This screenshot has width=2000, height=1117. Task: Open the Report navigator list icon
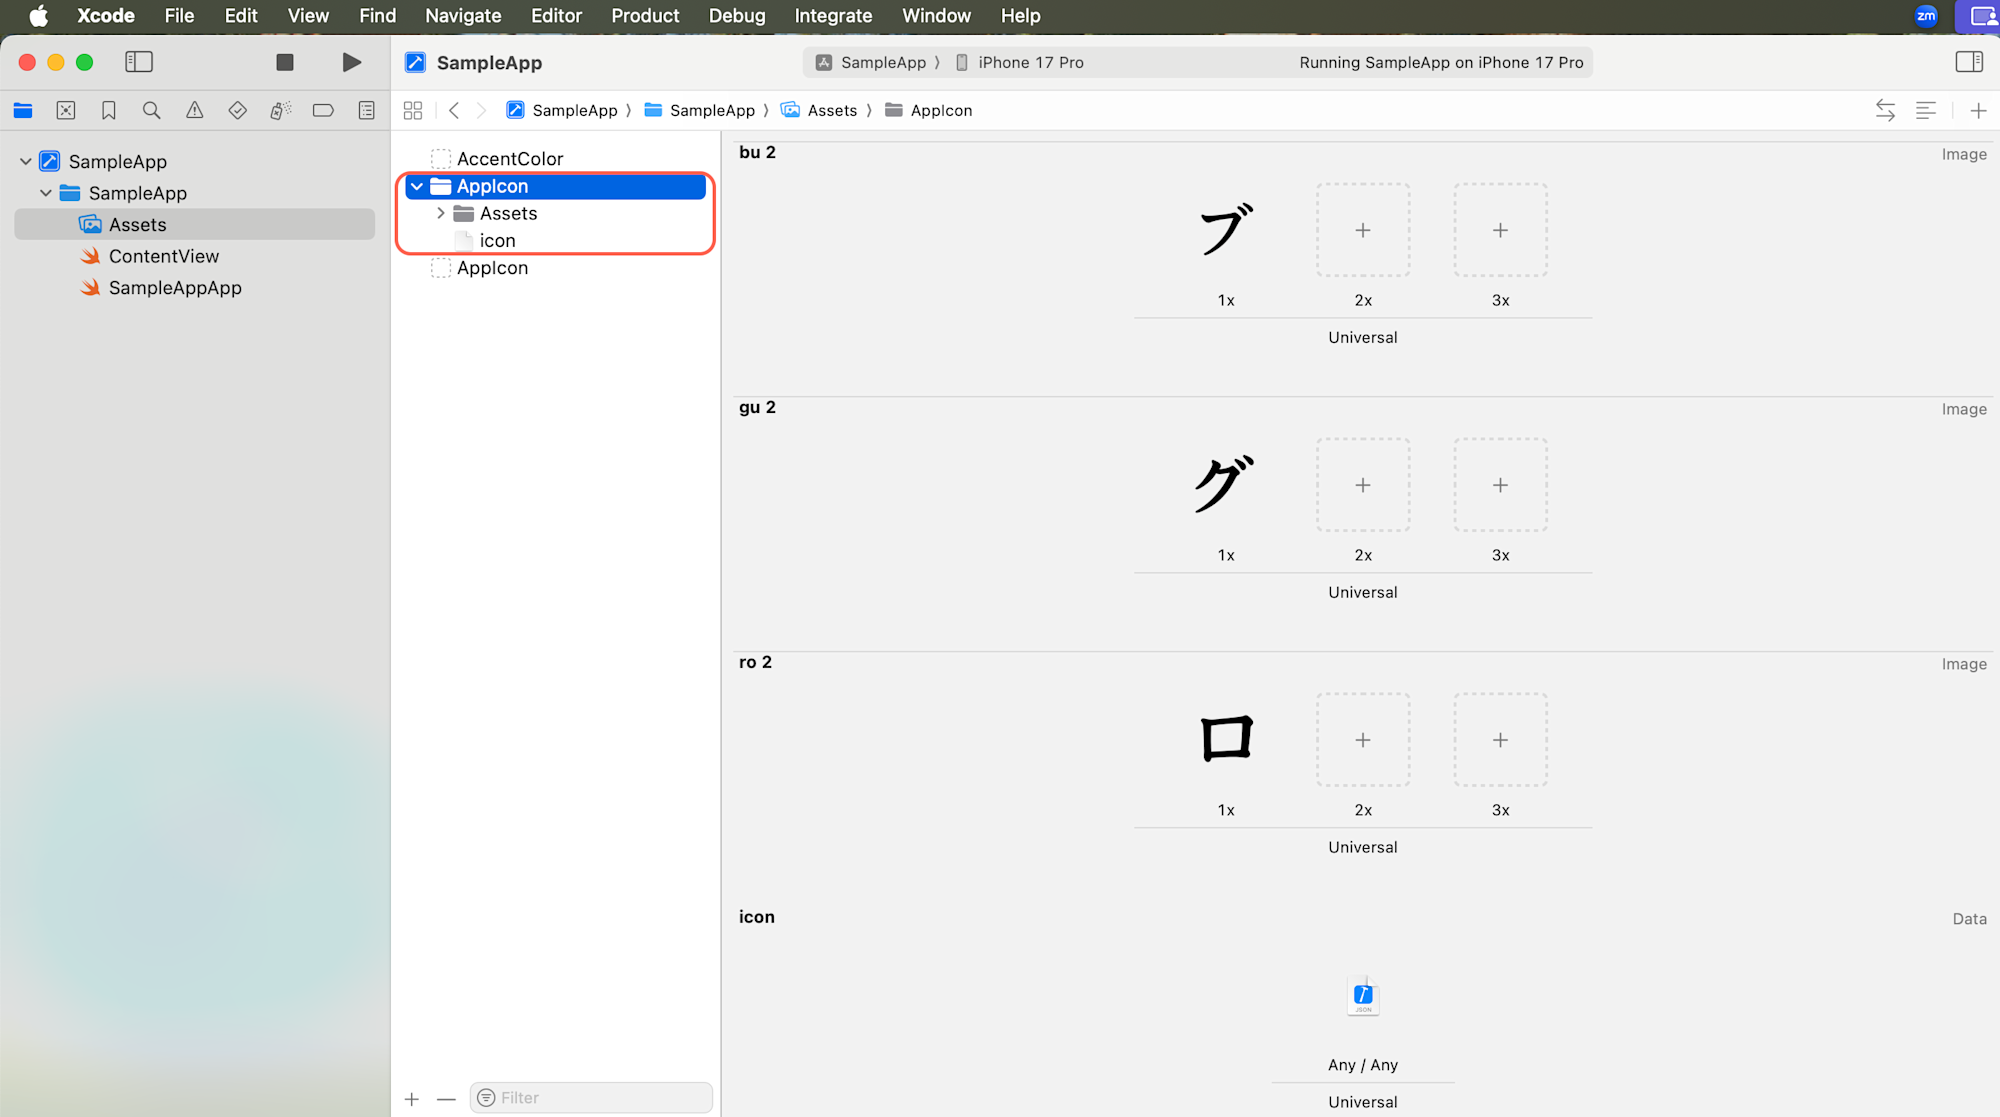367,110
